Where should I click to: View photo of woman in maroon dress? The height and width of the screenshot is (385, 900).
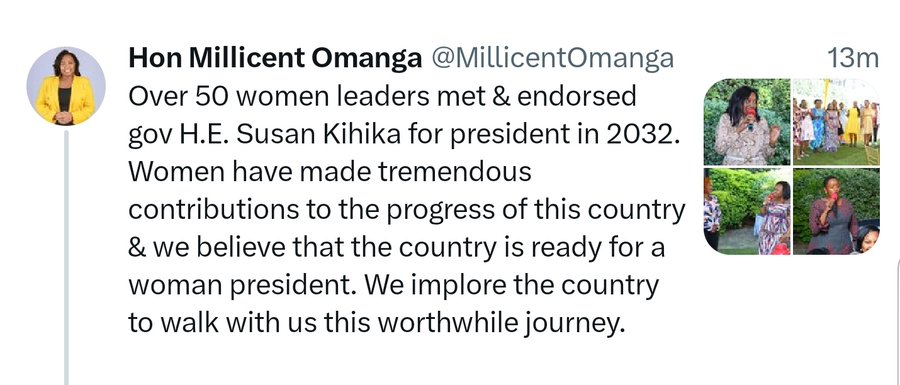pyautogui.click(x=836, y=211)
